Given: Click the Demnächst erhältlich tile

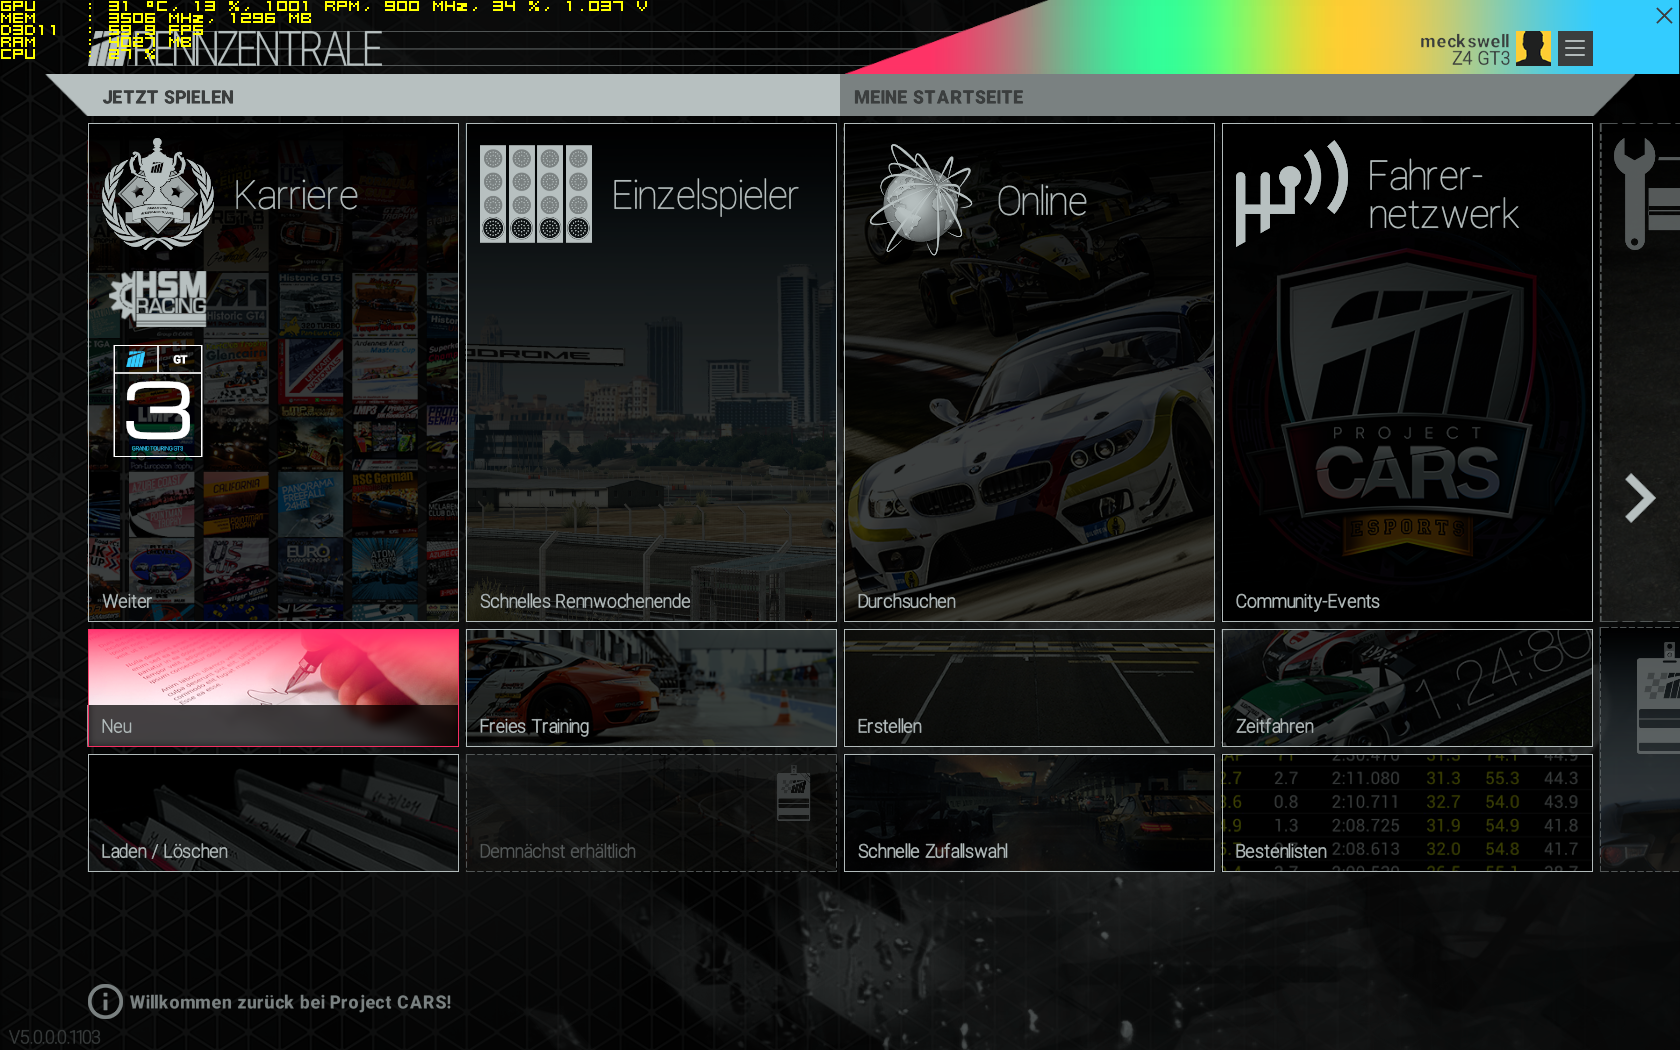Looking at the screenshot, I should tap(651, 813).
